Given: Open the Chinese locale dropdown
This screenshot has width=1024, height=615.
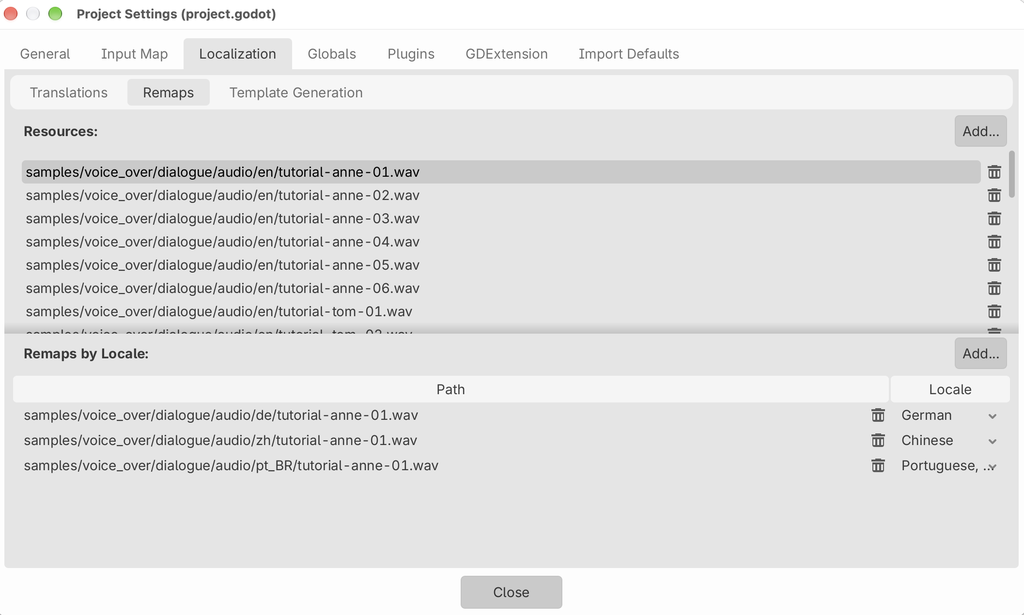Looking at the screenshot, I should pos(949,441).
